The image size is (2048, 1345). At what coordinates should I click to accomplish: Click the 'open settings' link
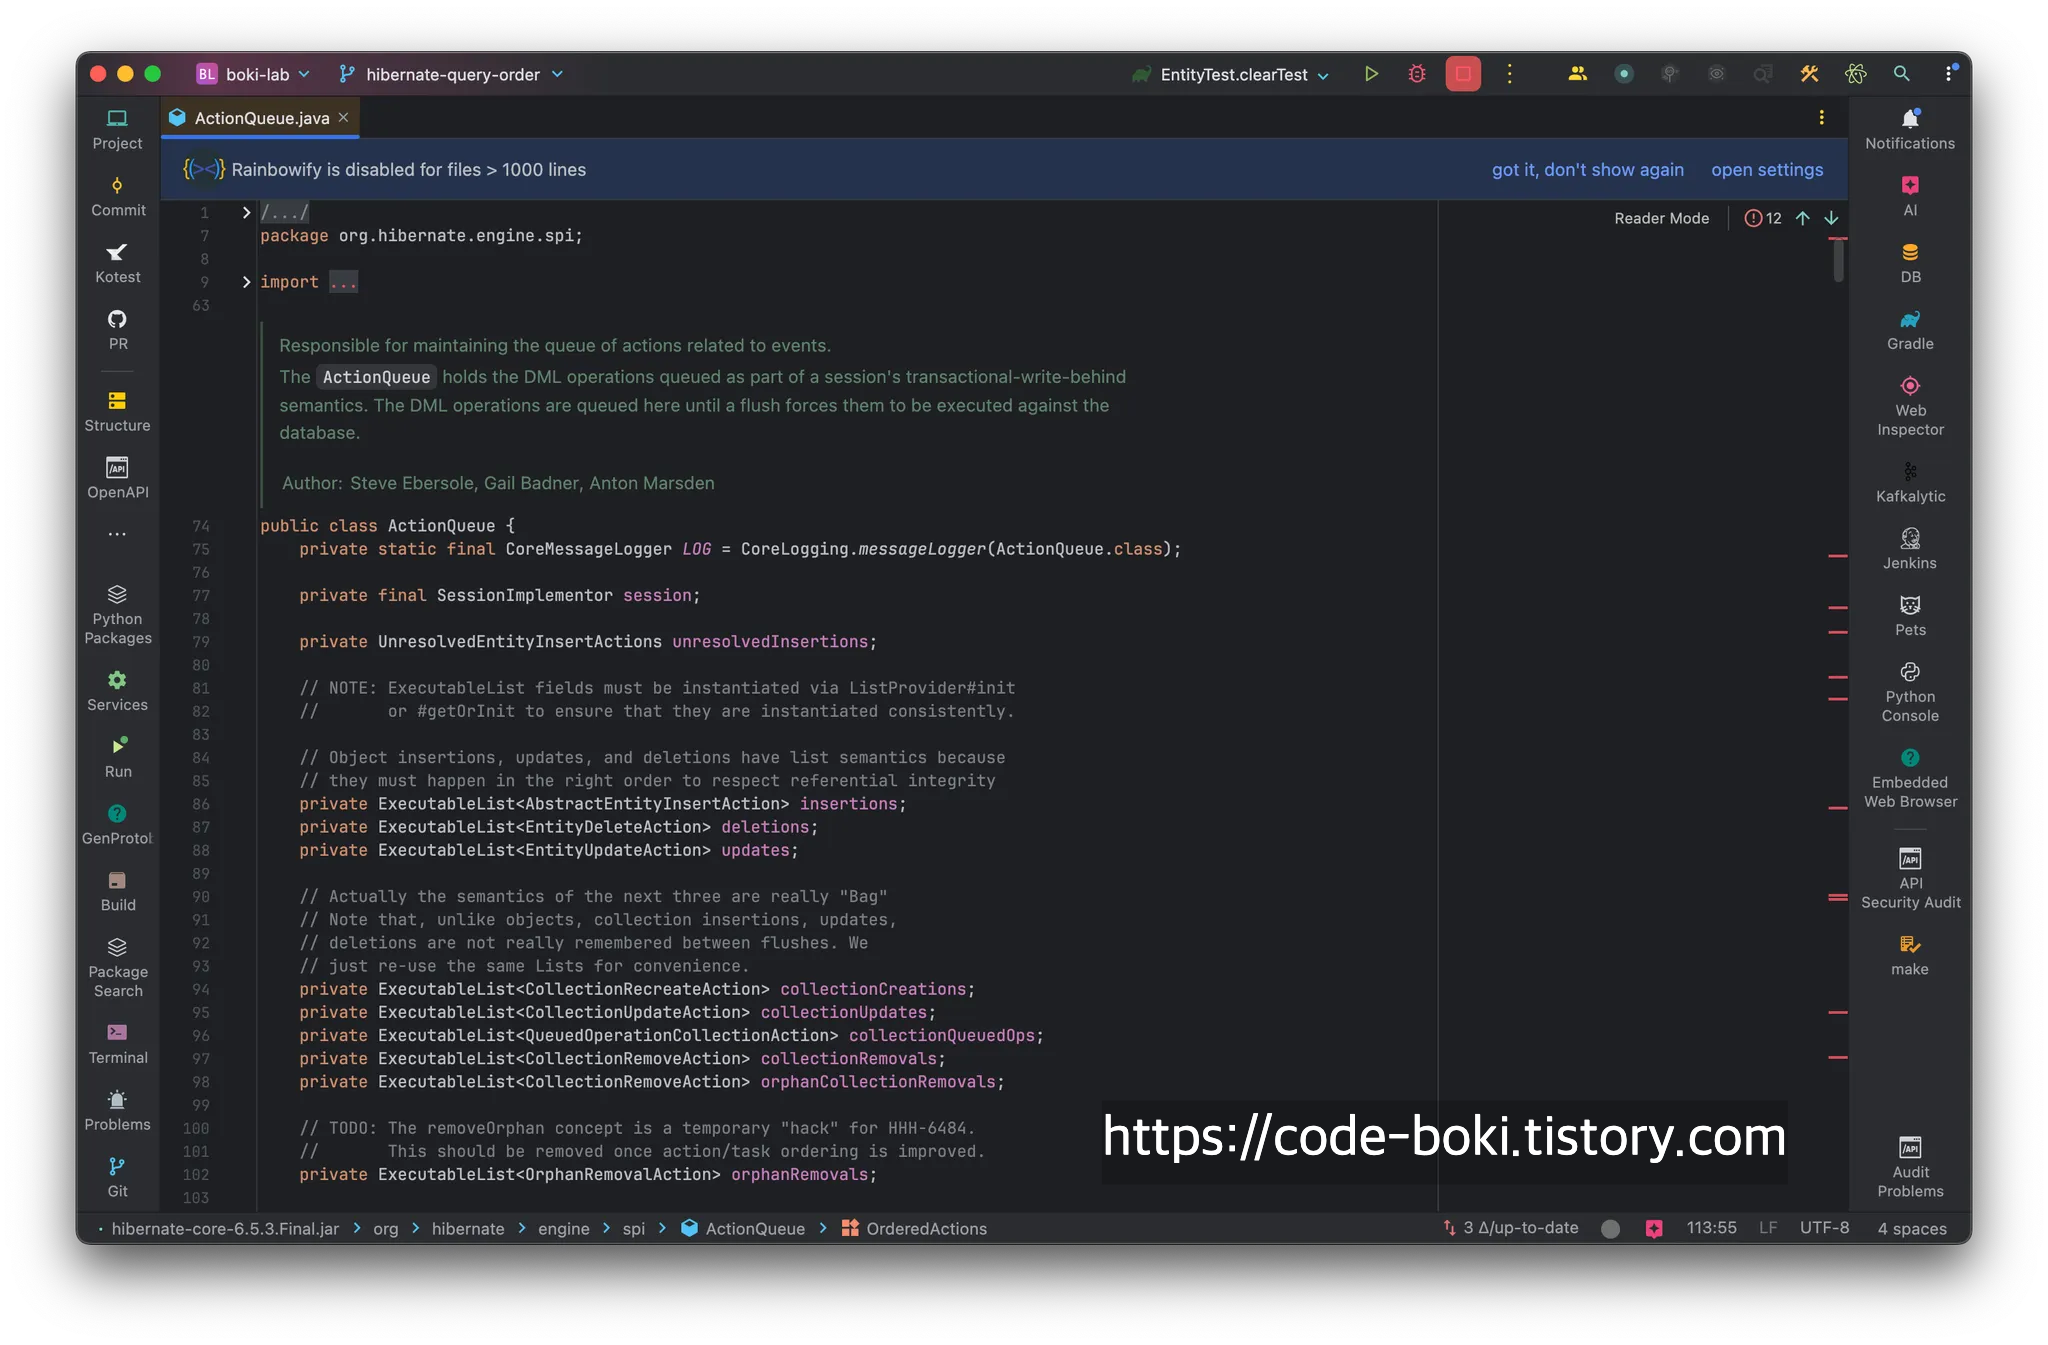pos(1766,170)
